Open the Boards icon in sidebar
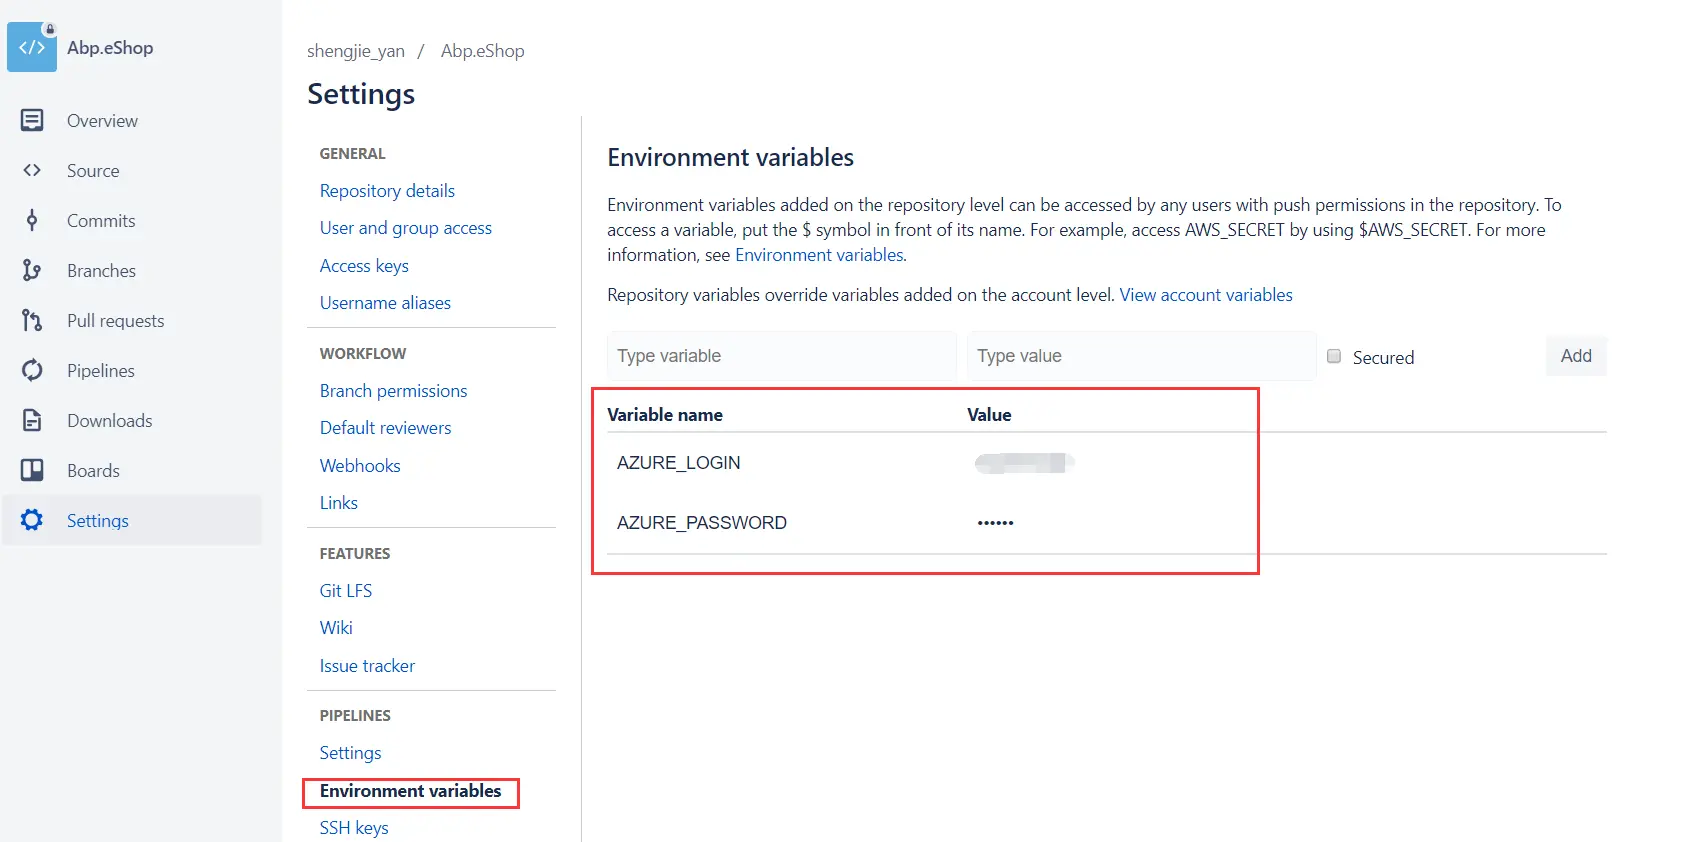The width and height of the screenshot is (1684, 842). click(x=32, y=470)
